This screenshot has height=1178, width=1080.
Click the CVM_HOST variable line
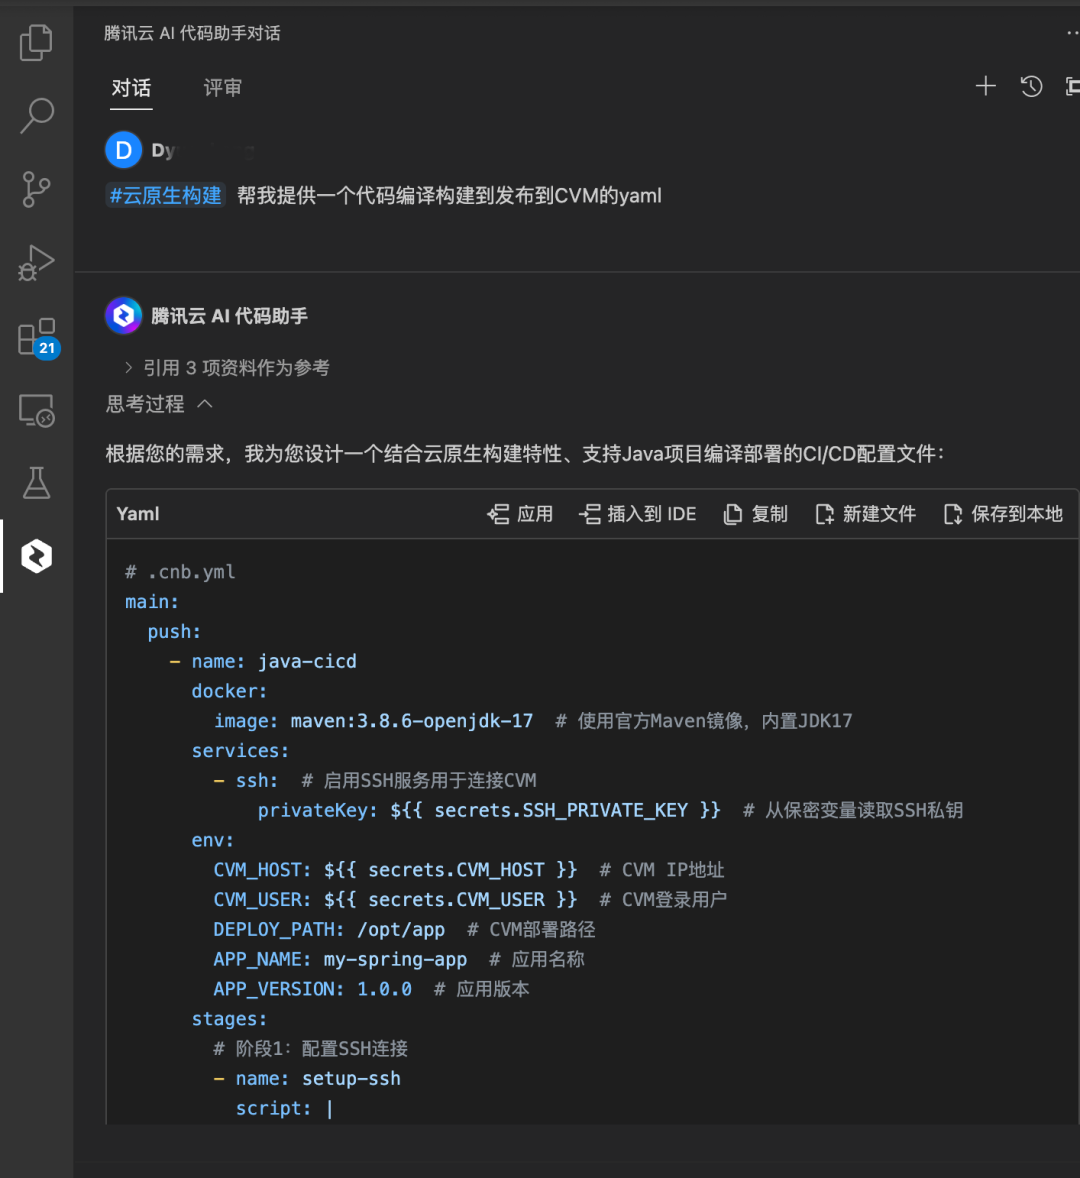tap(469, 870)
